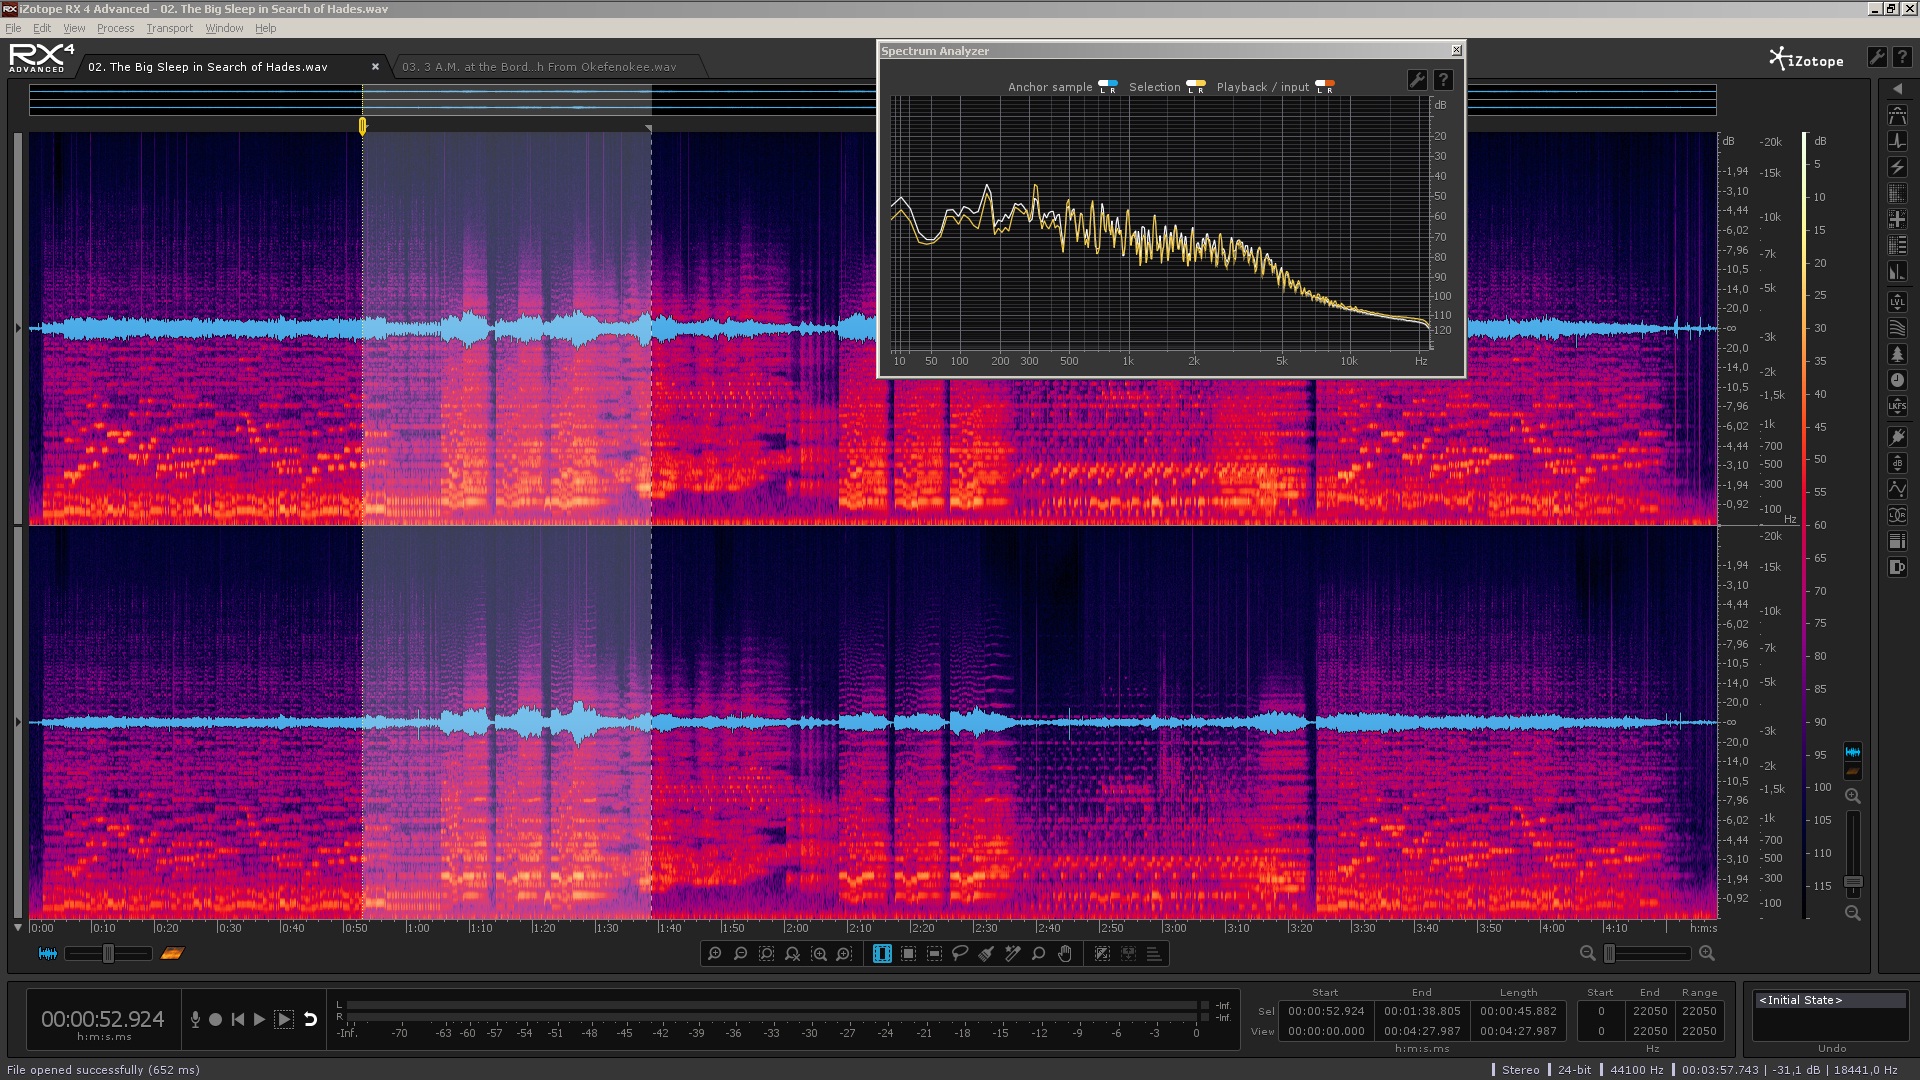Switch to 03. 3 A.M. at the Bord tab

(539, 67)
